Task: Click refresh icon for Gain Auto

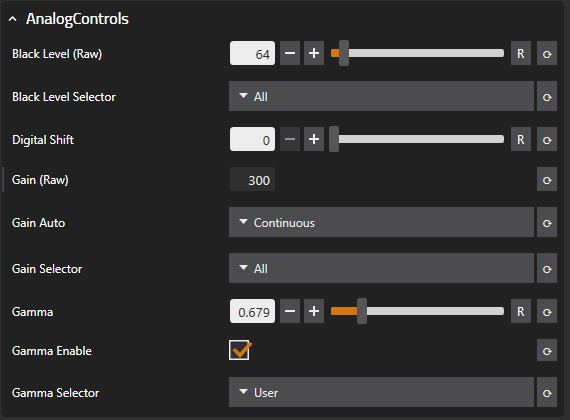Action: pyautogui.click(x=547, y=223)
